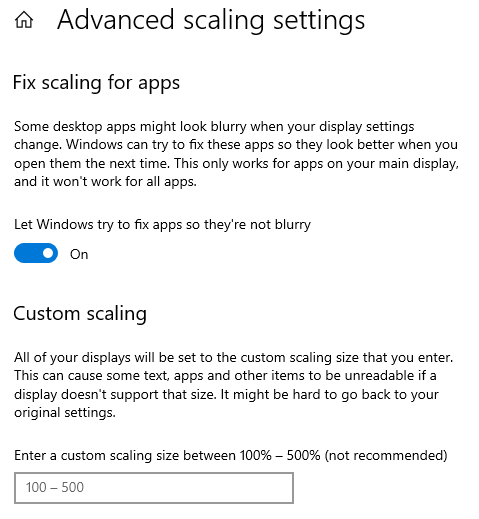Click the "Enter a custom scaling size" label

(x=231, y=455)
